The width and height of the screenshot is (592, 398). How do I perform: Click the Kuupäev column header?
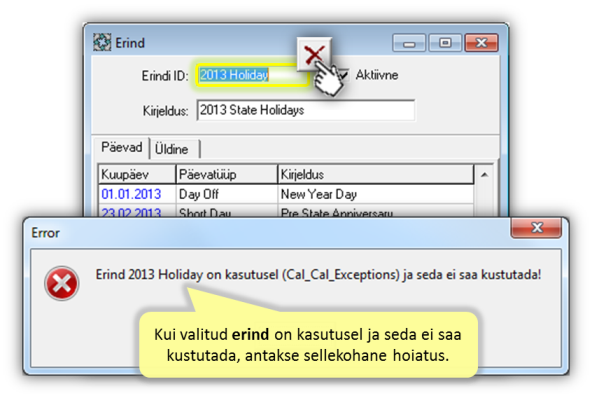(x=137, y=174)
